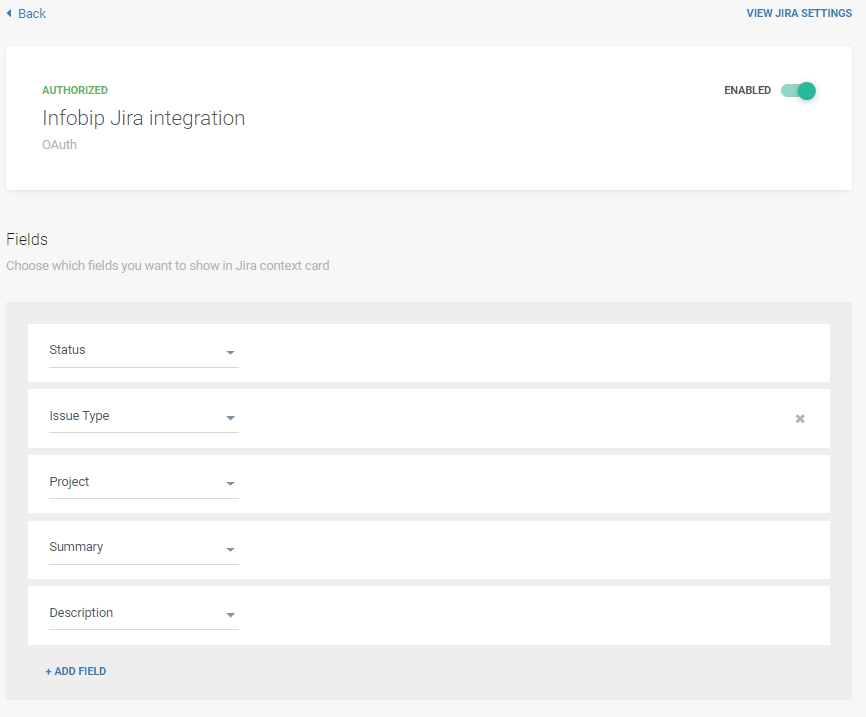Click the Add Field button
This screenshot has width=866, height=717.
tap(76, 671)
